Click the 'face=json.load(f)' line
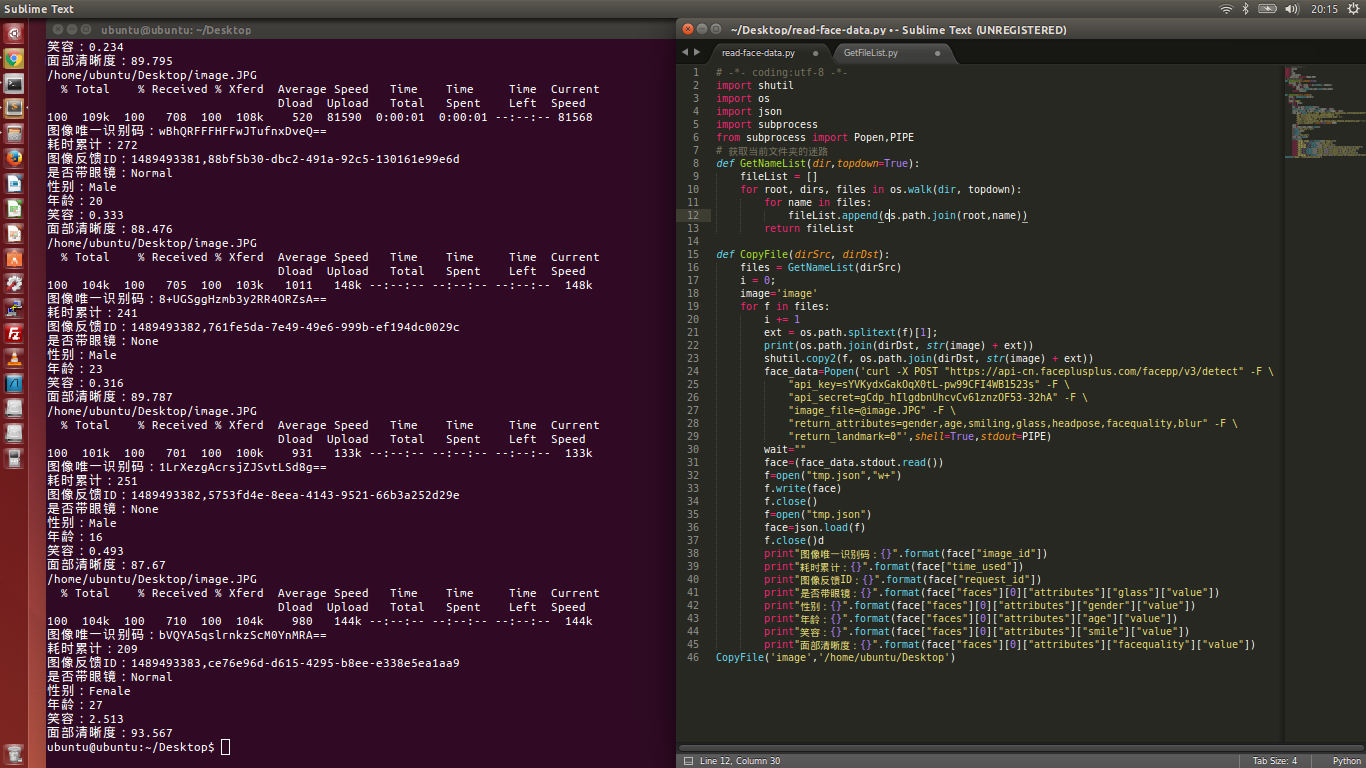 point(814,527)
